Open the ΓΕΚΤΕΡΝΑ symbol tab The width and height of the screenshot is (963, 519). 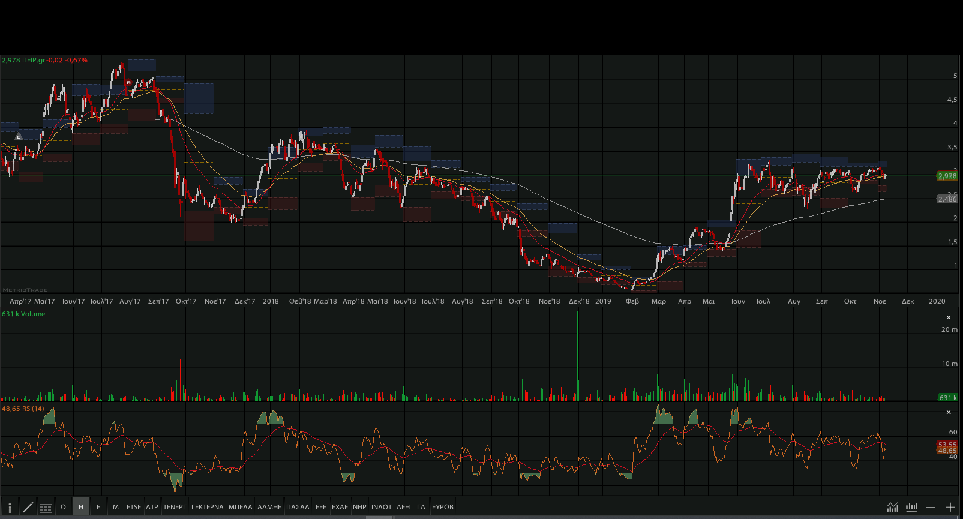[x=207, y=508]
